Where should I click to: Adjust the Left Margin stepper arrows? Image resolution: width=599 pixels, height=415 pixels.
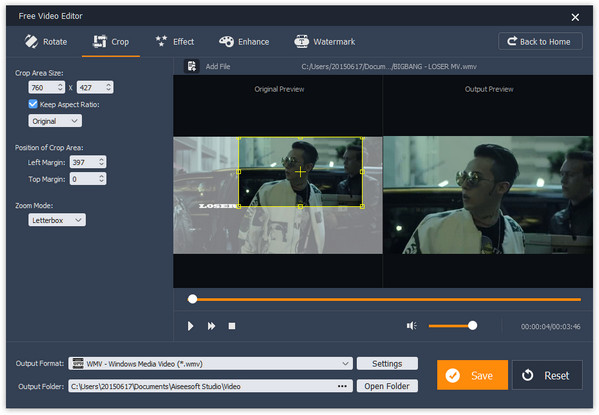[102, 162]
